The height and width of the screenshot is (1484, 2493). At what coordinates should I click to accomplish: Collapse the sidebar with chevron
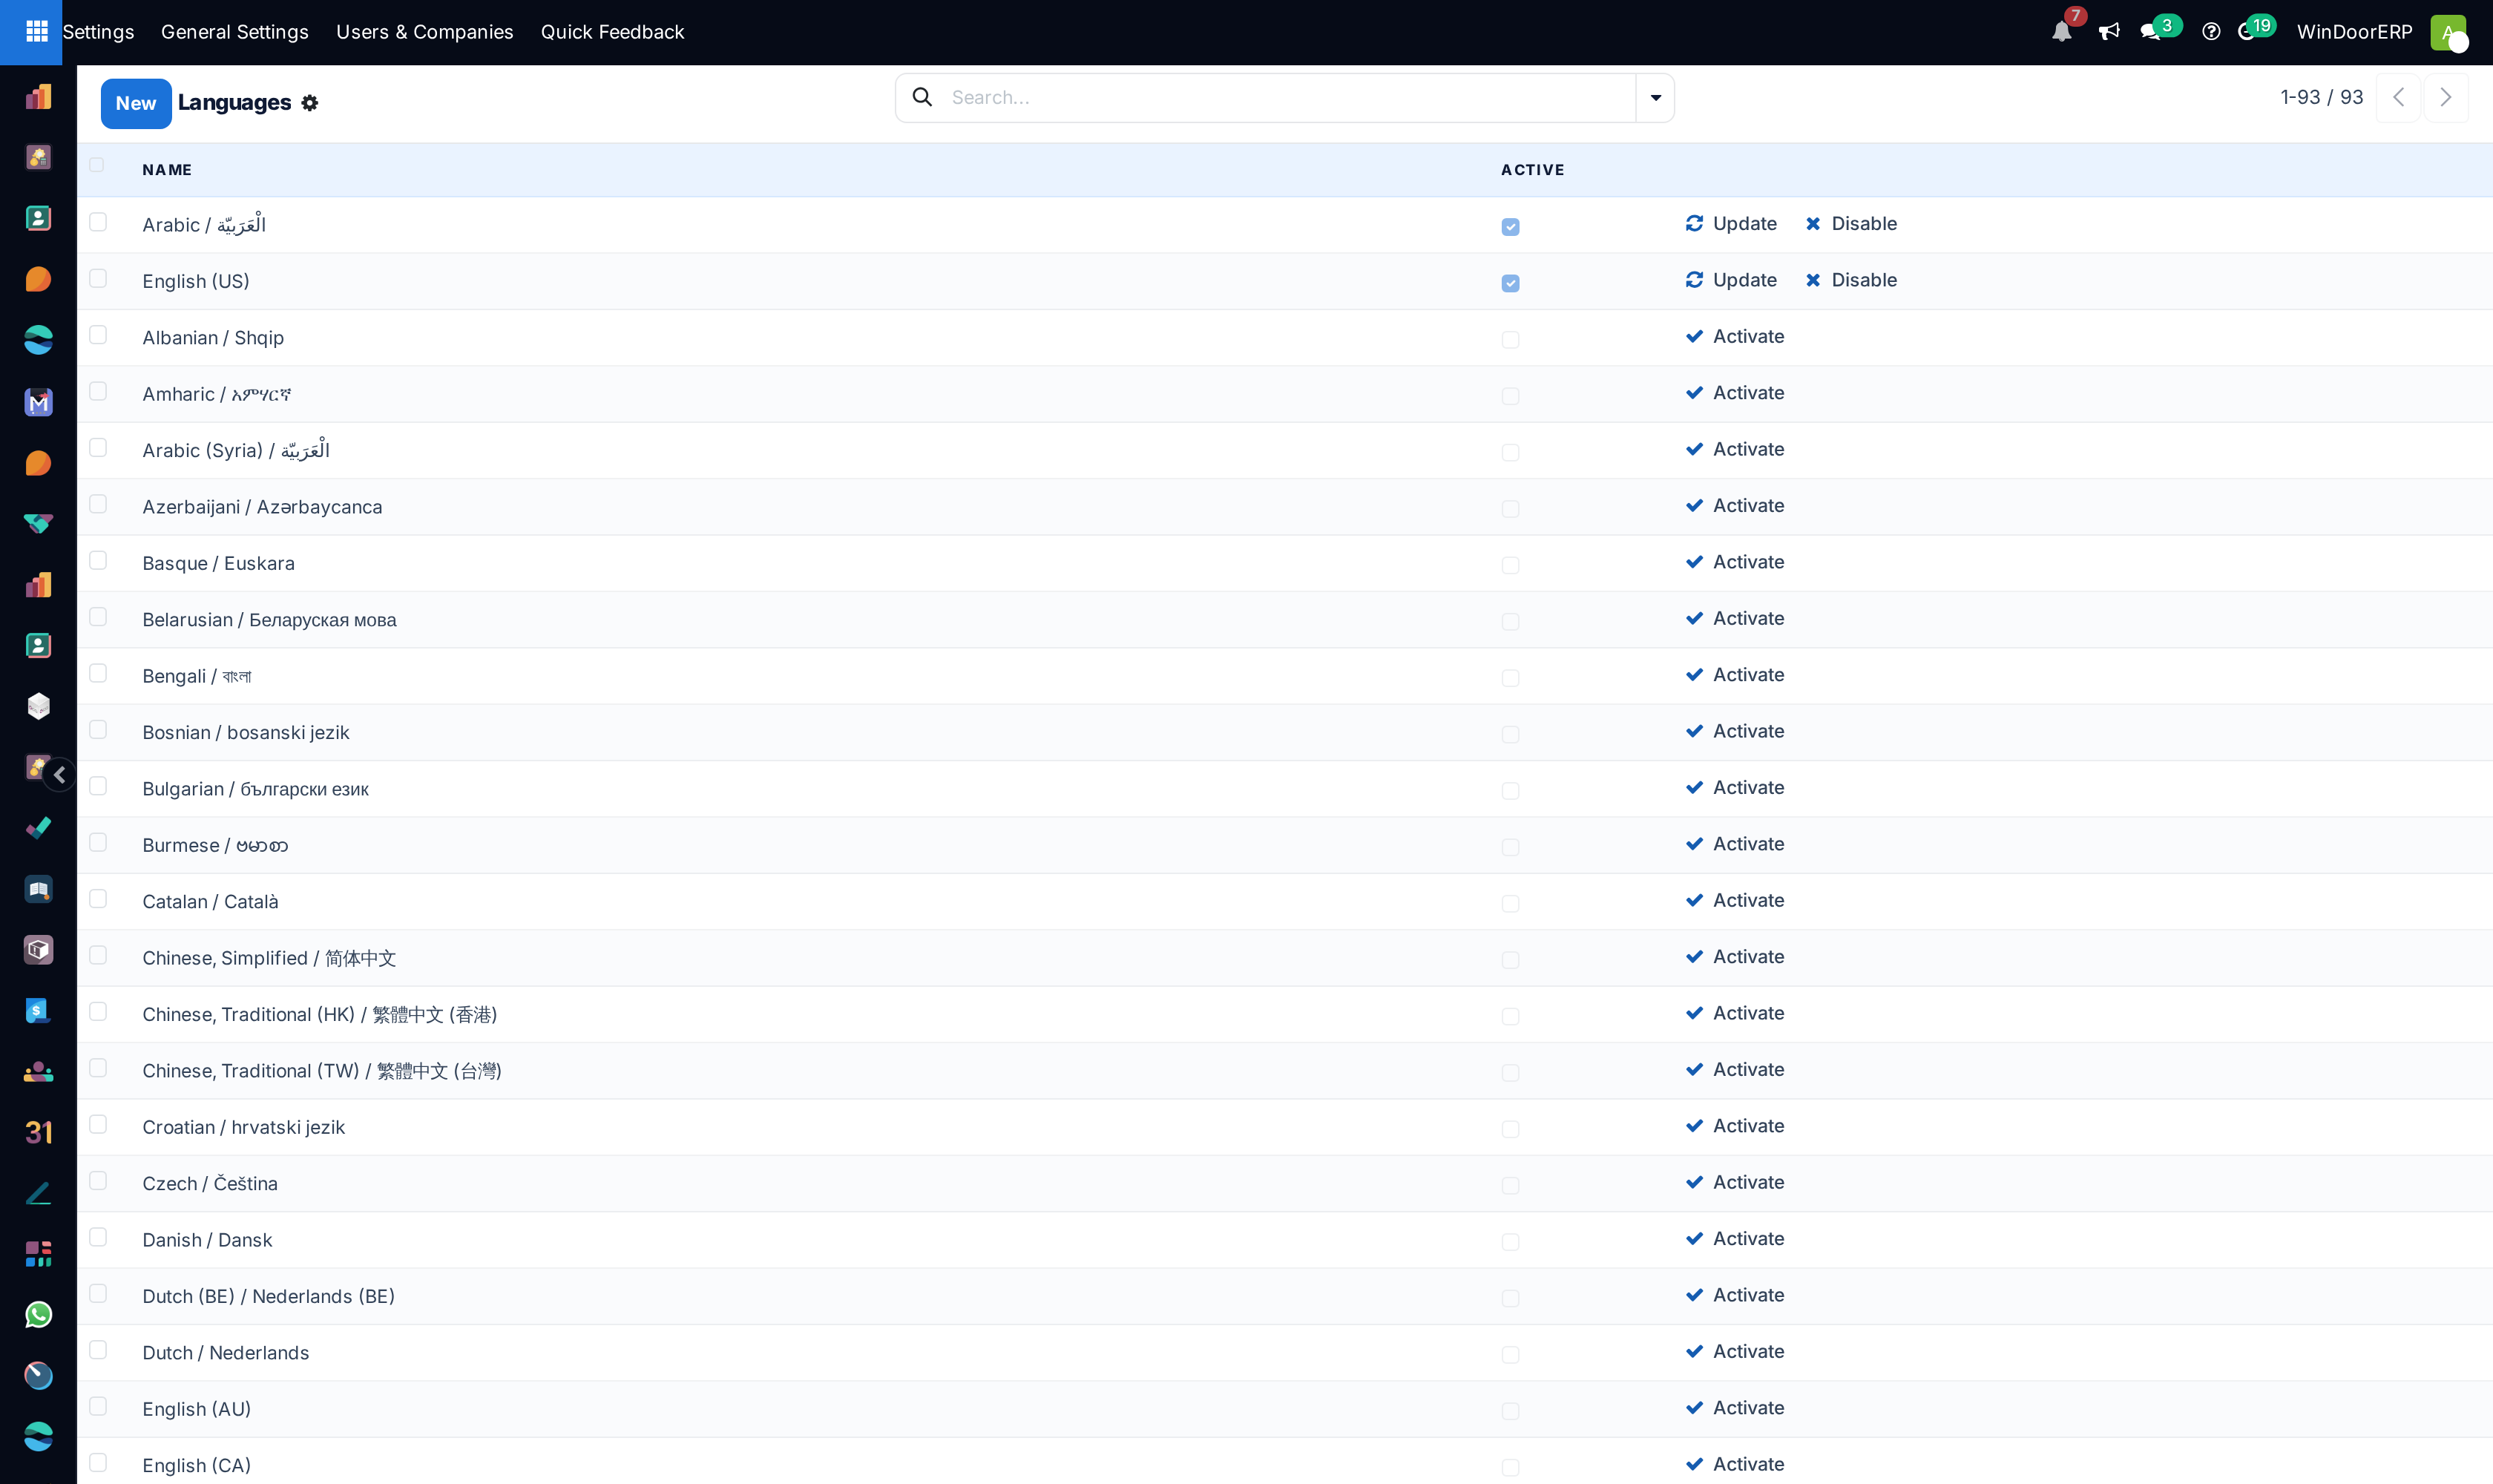click(59, 775)
